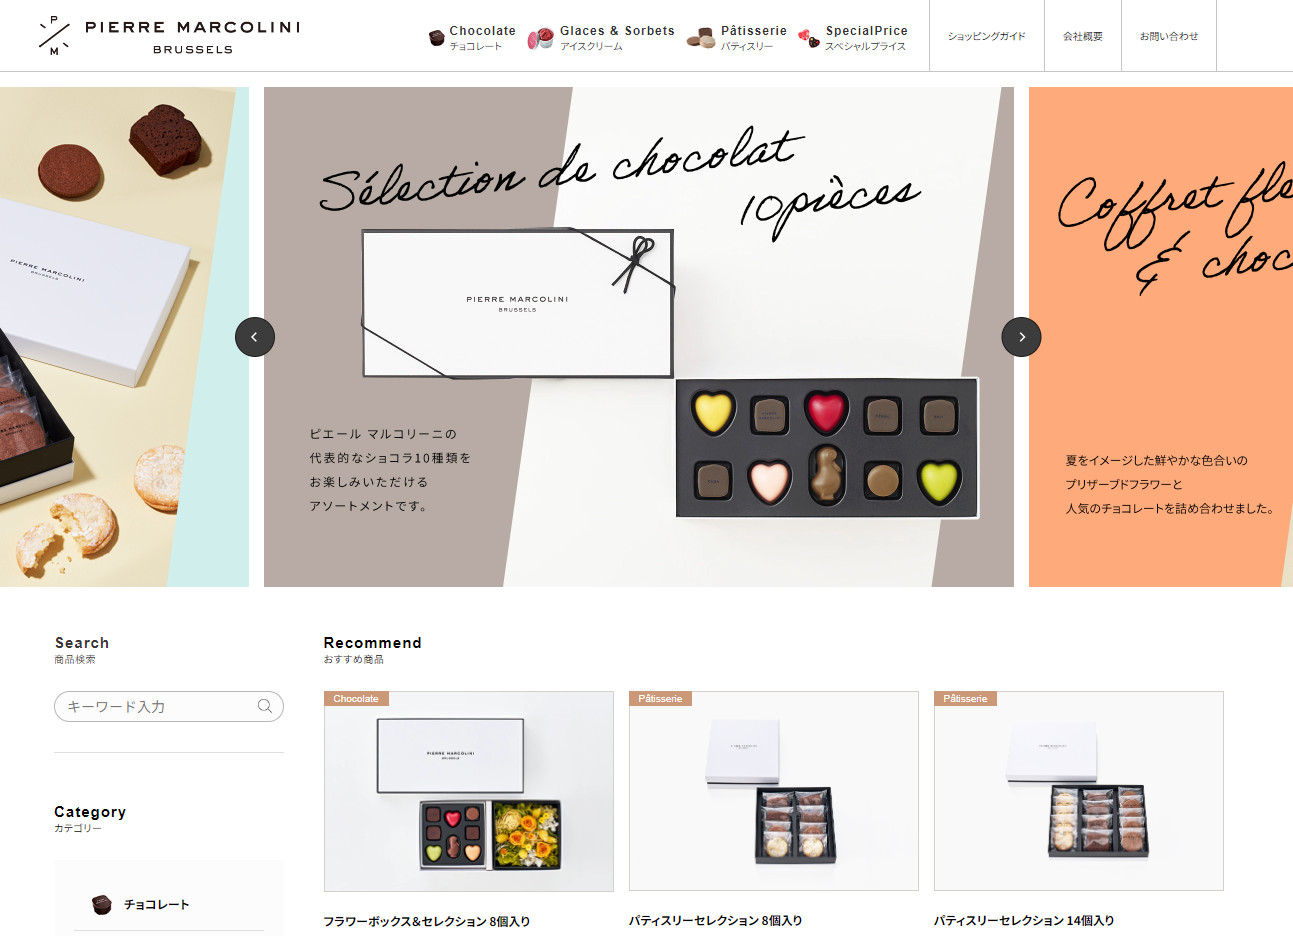Go to previous carousel slide arrow
This screenshot has width=1293, height=936.
(x=255, y=337)
